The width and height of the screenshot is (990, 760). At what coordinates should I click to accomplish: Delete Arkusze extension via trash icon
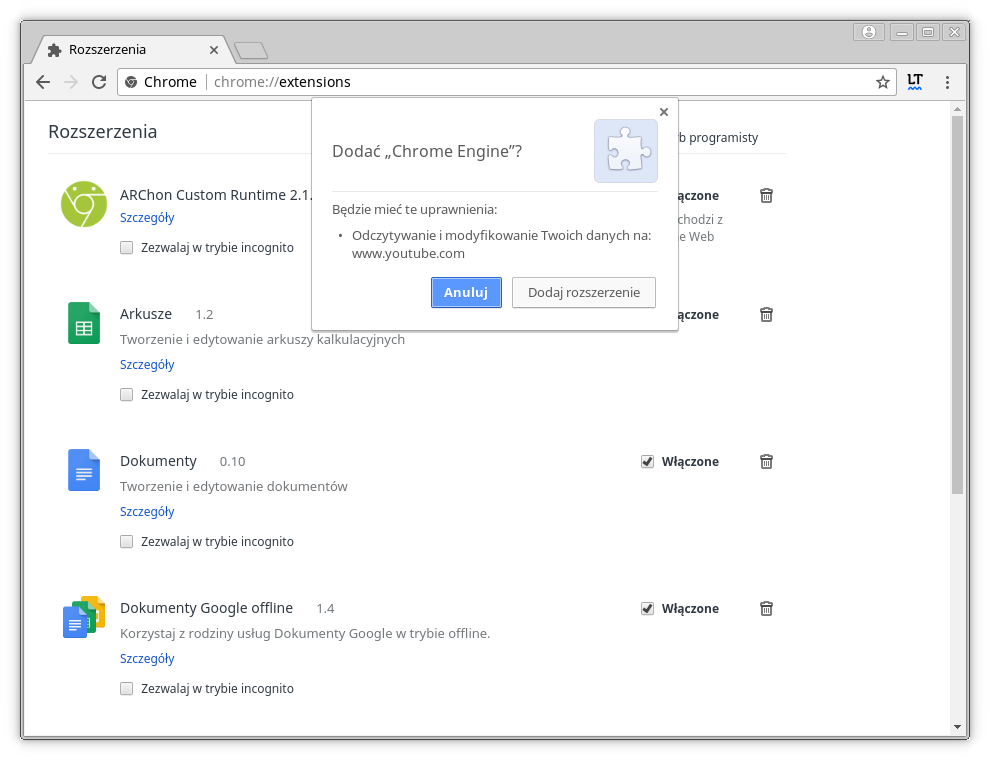[x=766, y=314]
